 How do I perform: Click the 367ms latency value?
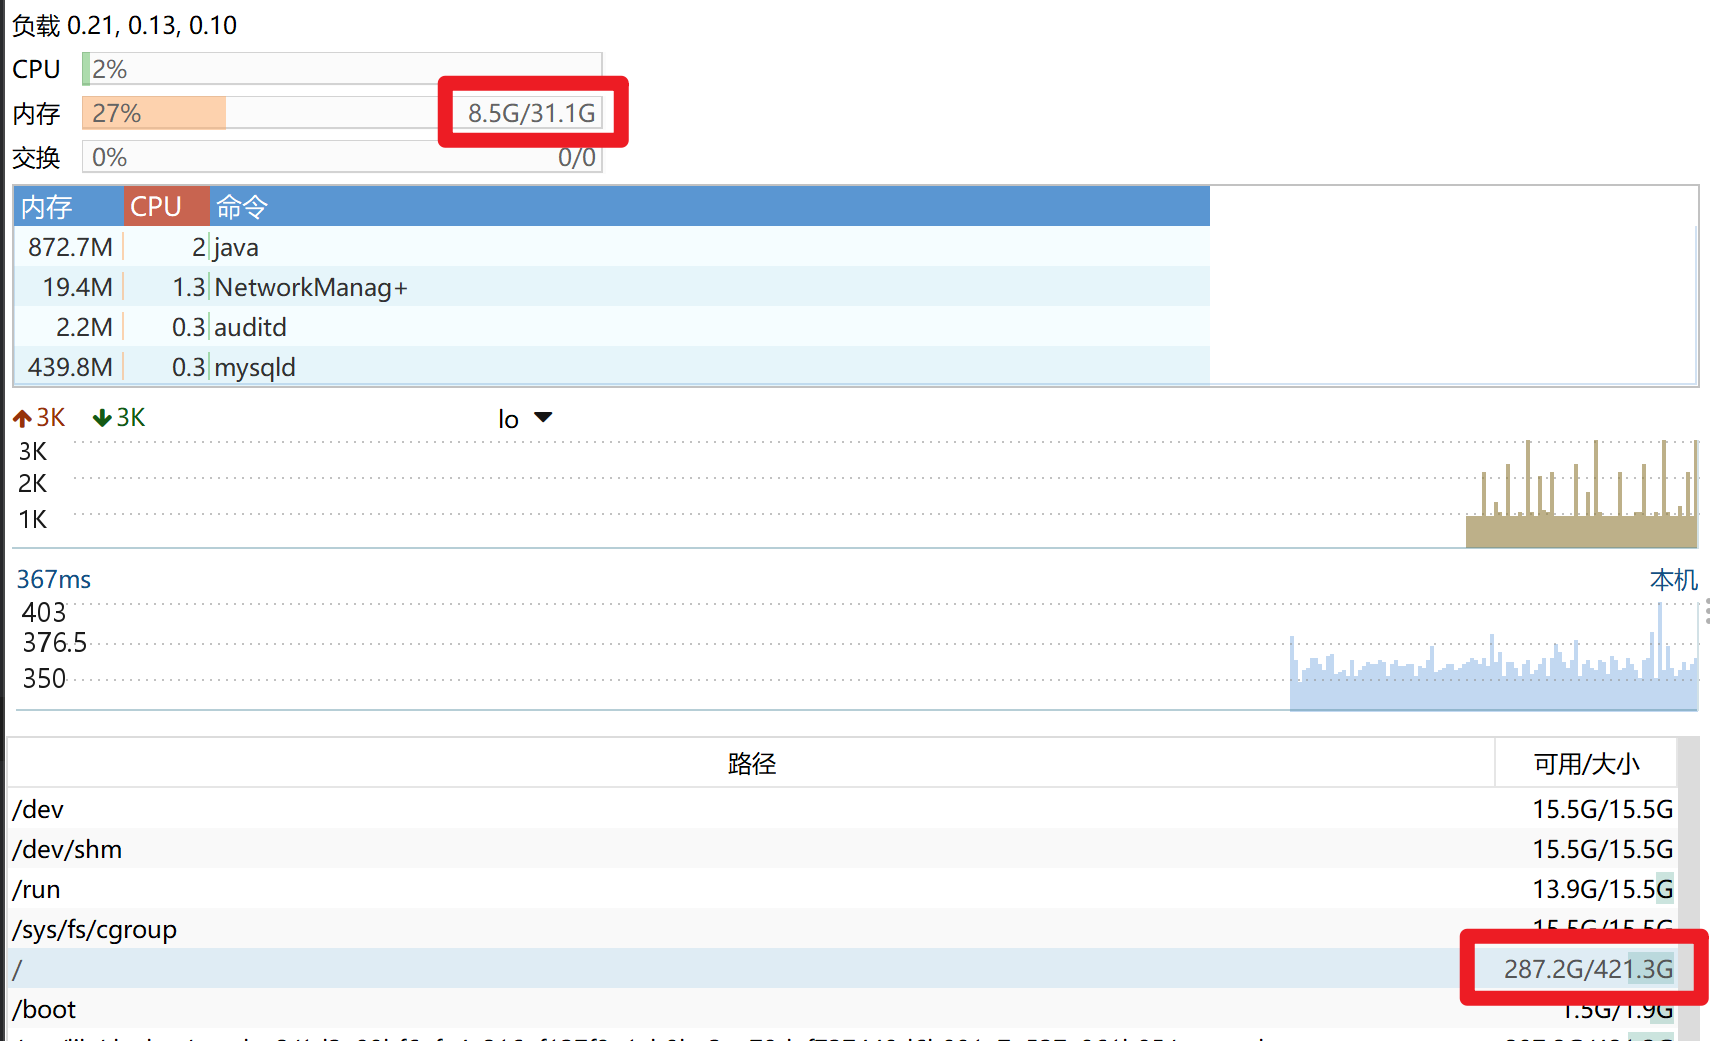pos(54,580)
